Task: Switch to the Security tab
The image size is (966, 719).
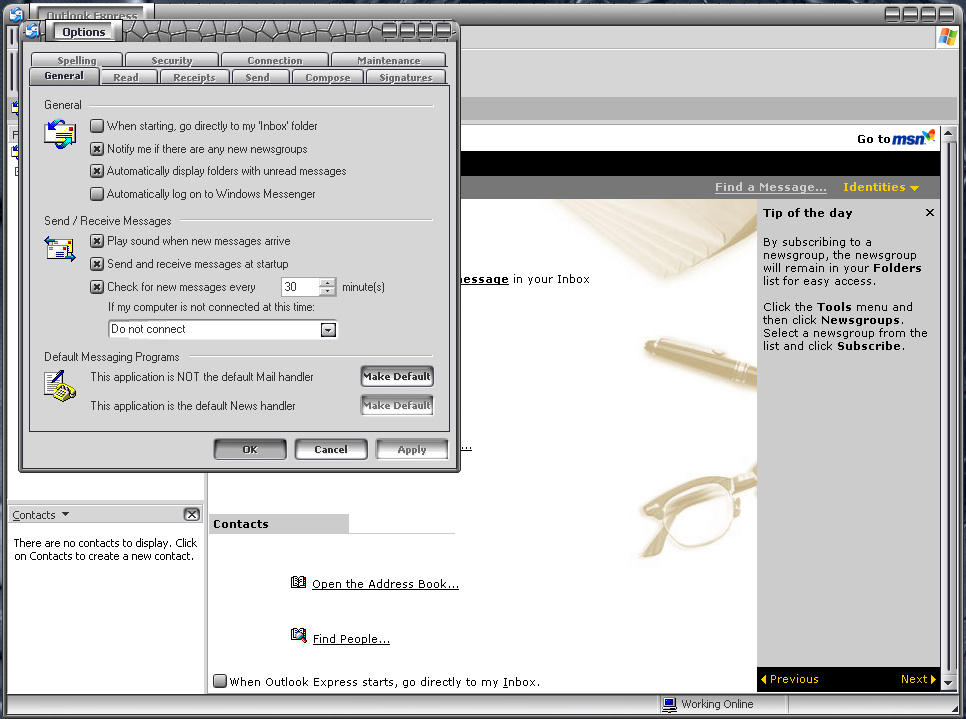Action: (x=172, y=60)
